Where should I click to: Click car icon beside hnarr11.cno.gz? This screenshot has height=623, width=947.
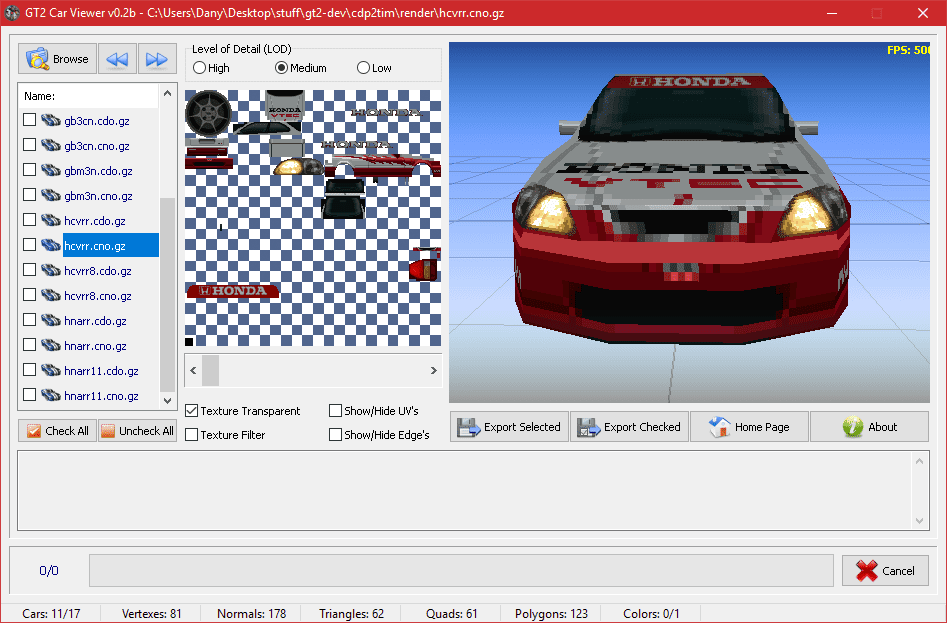point(51,395)
